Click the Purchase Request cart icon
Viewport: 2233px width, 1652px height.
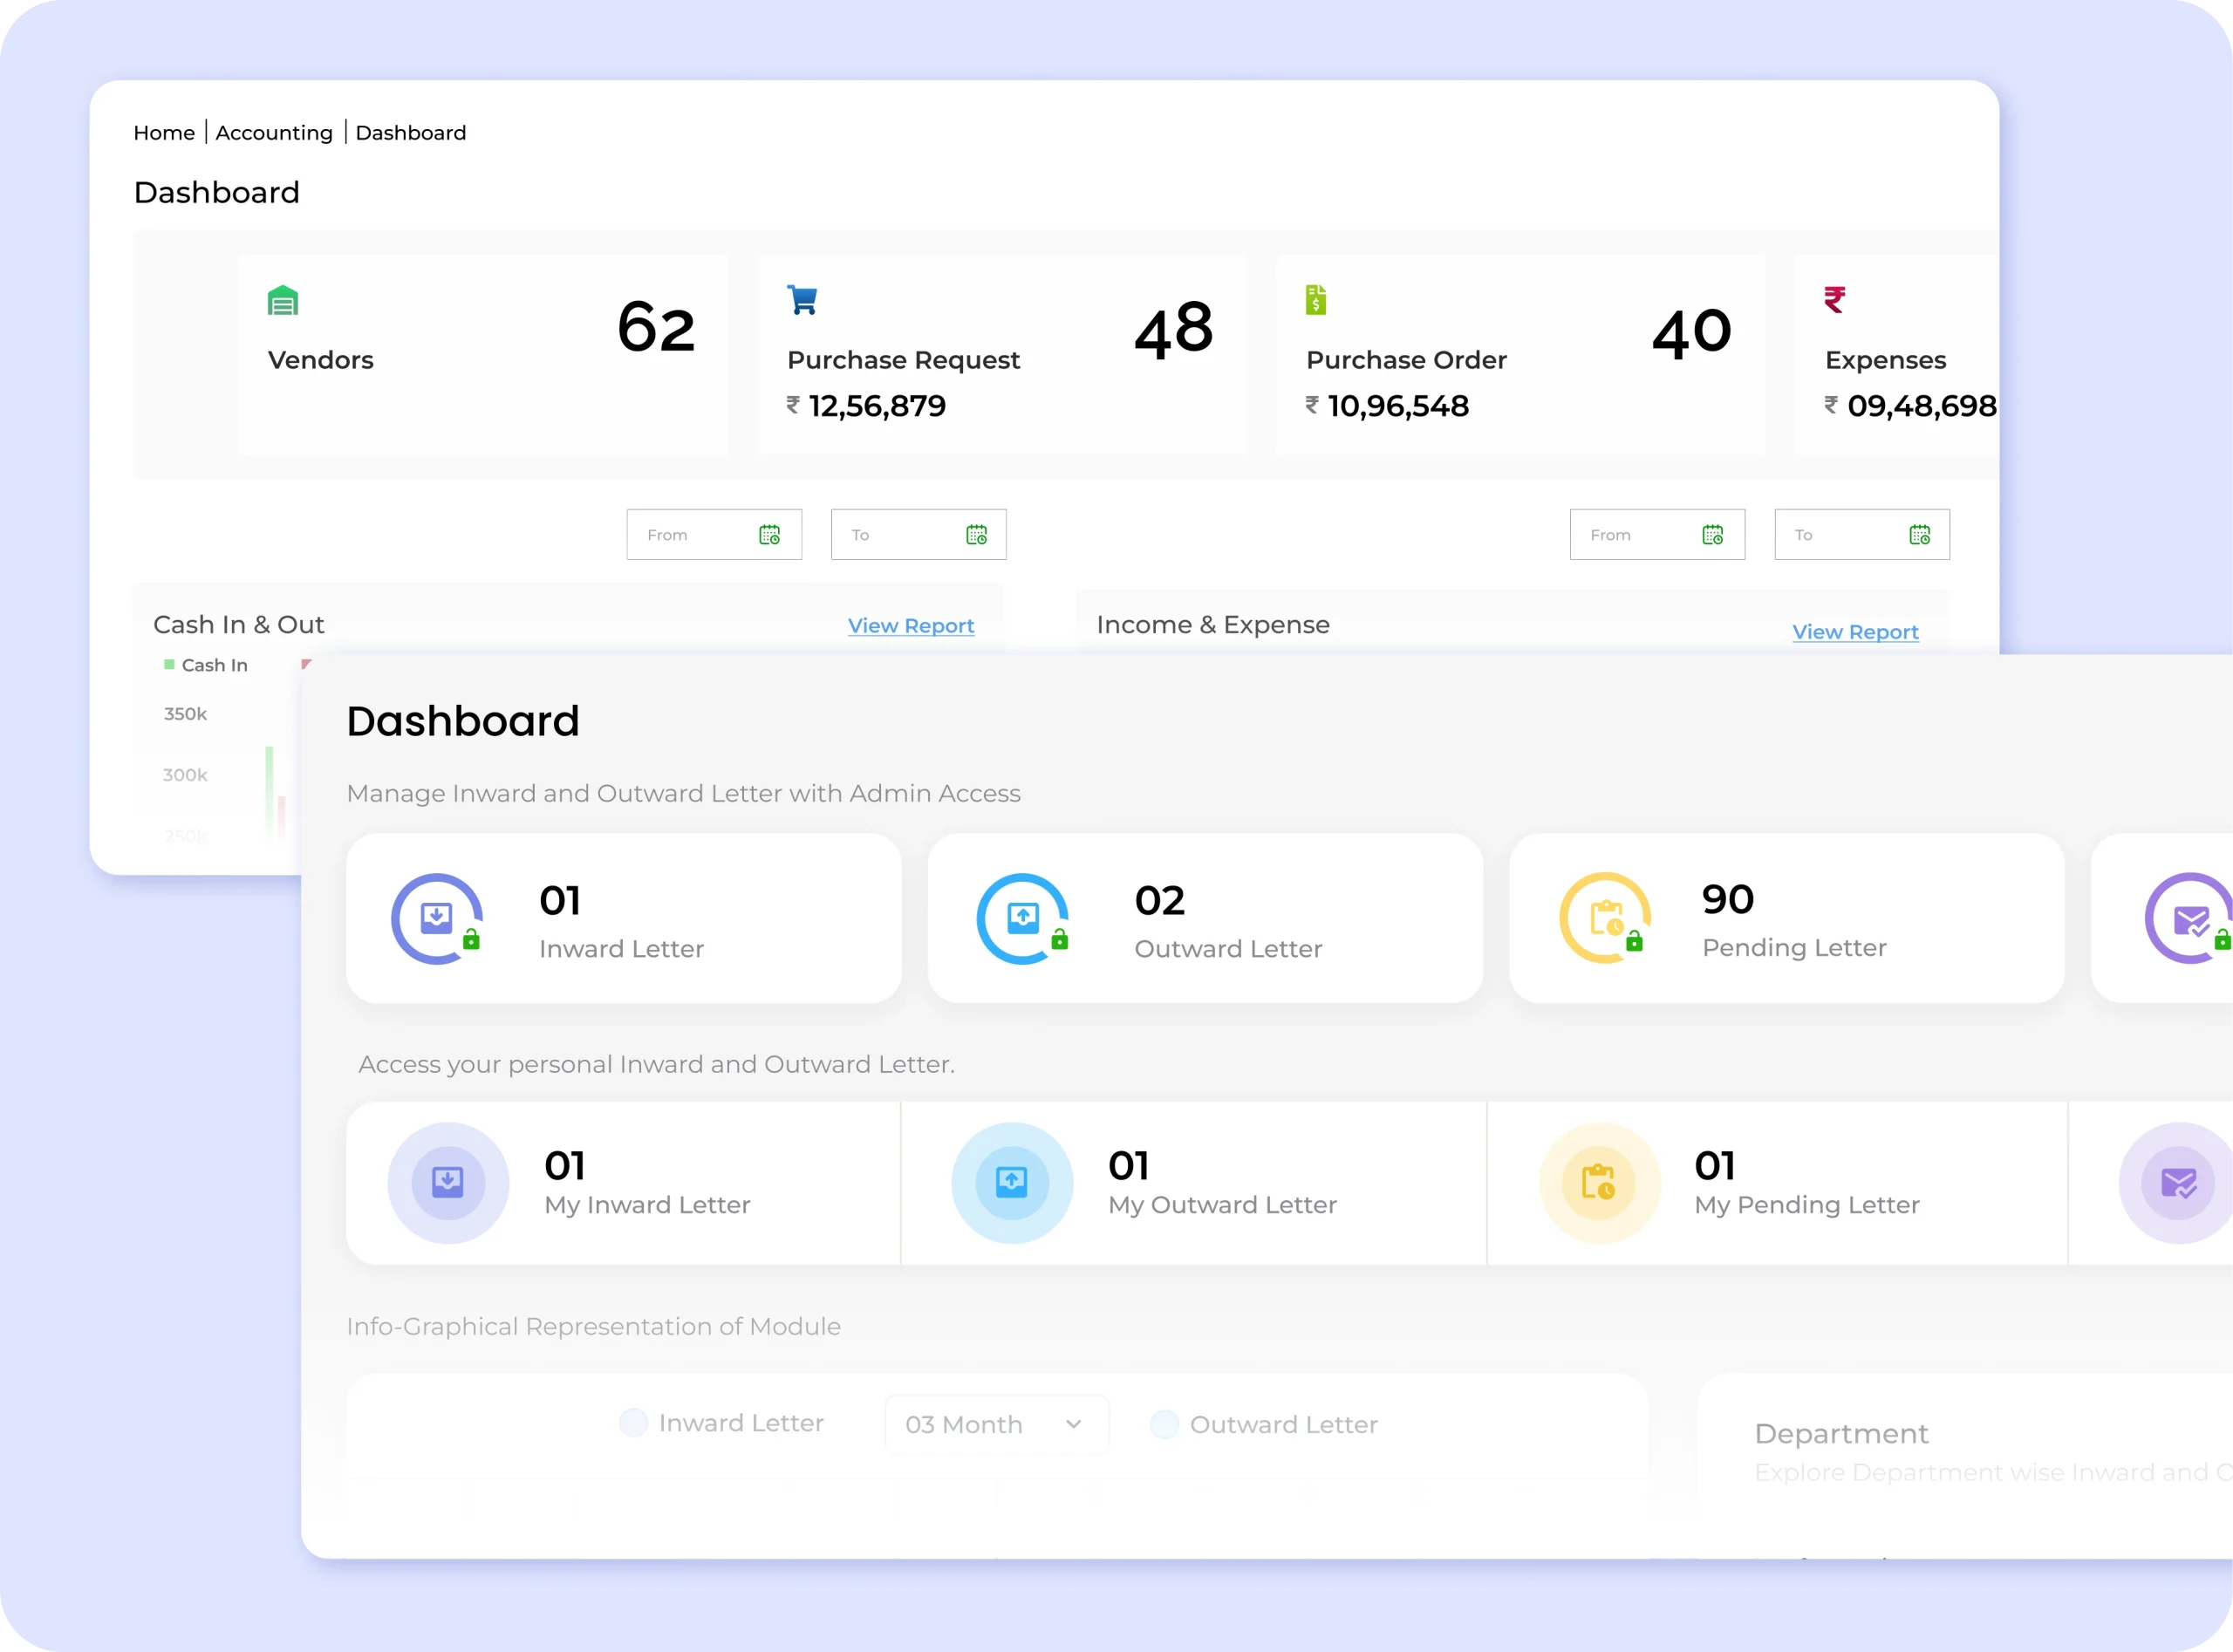click(802, 300)
